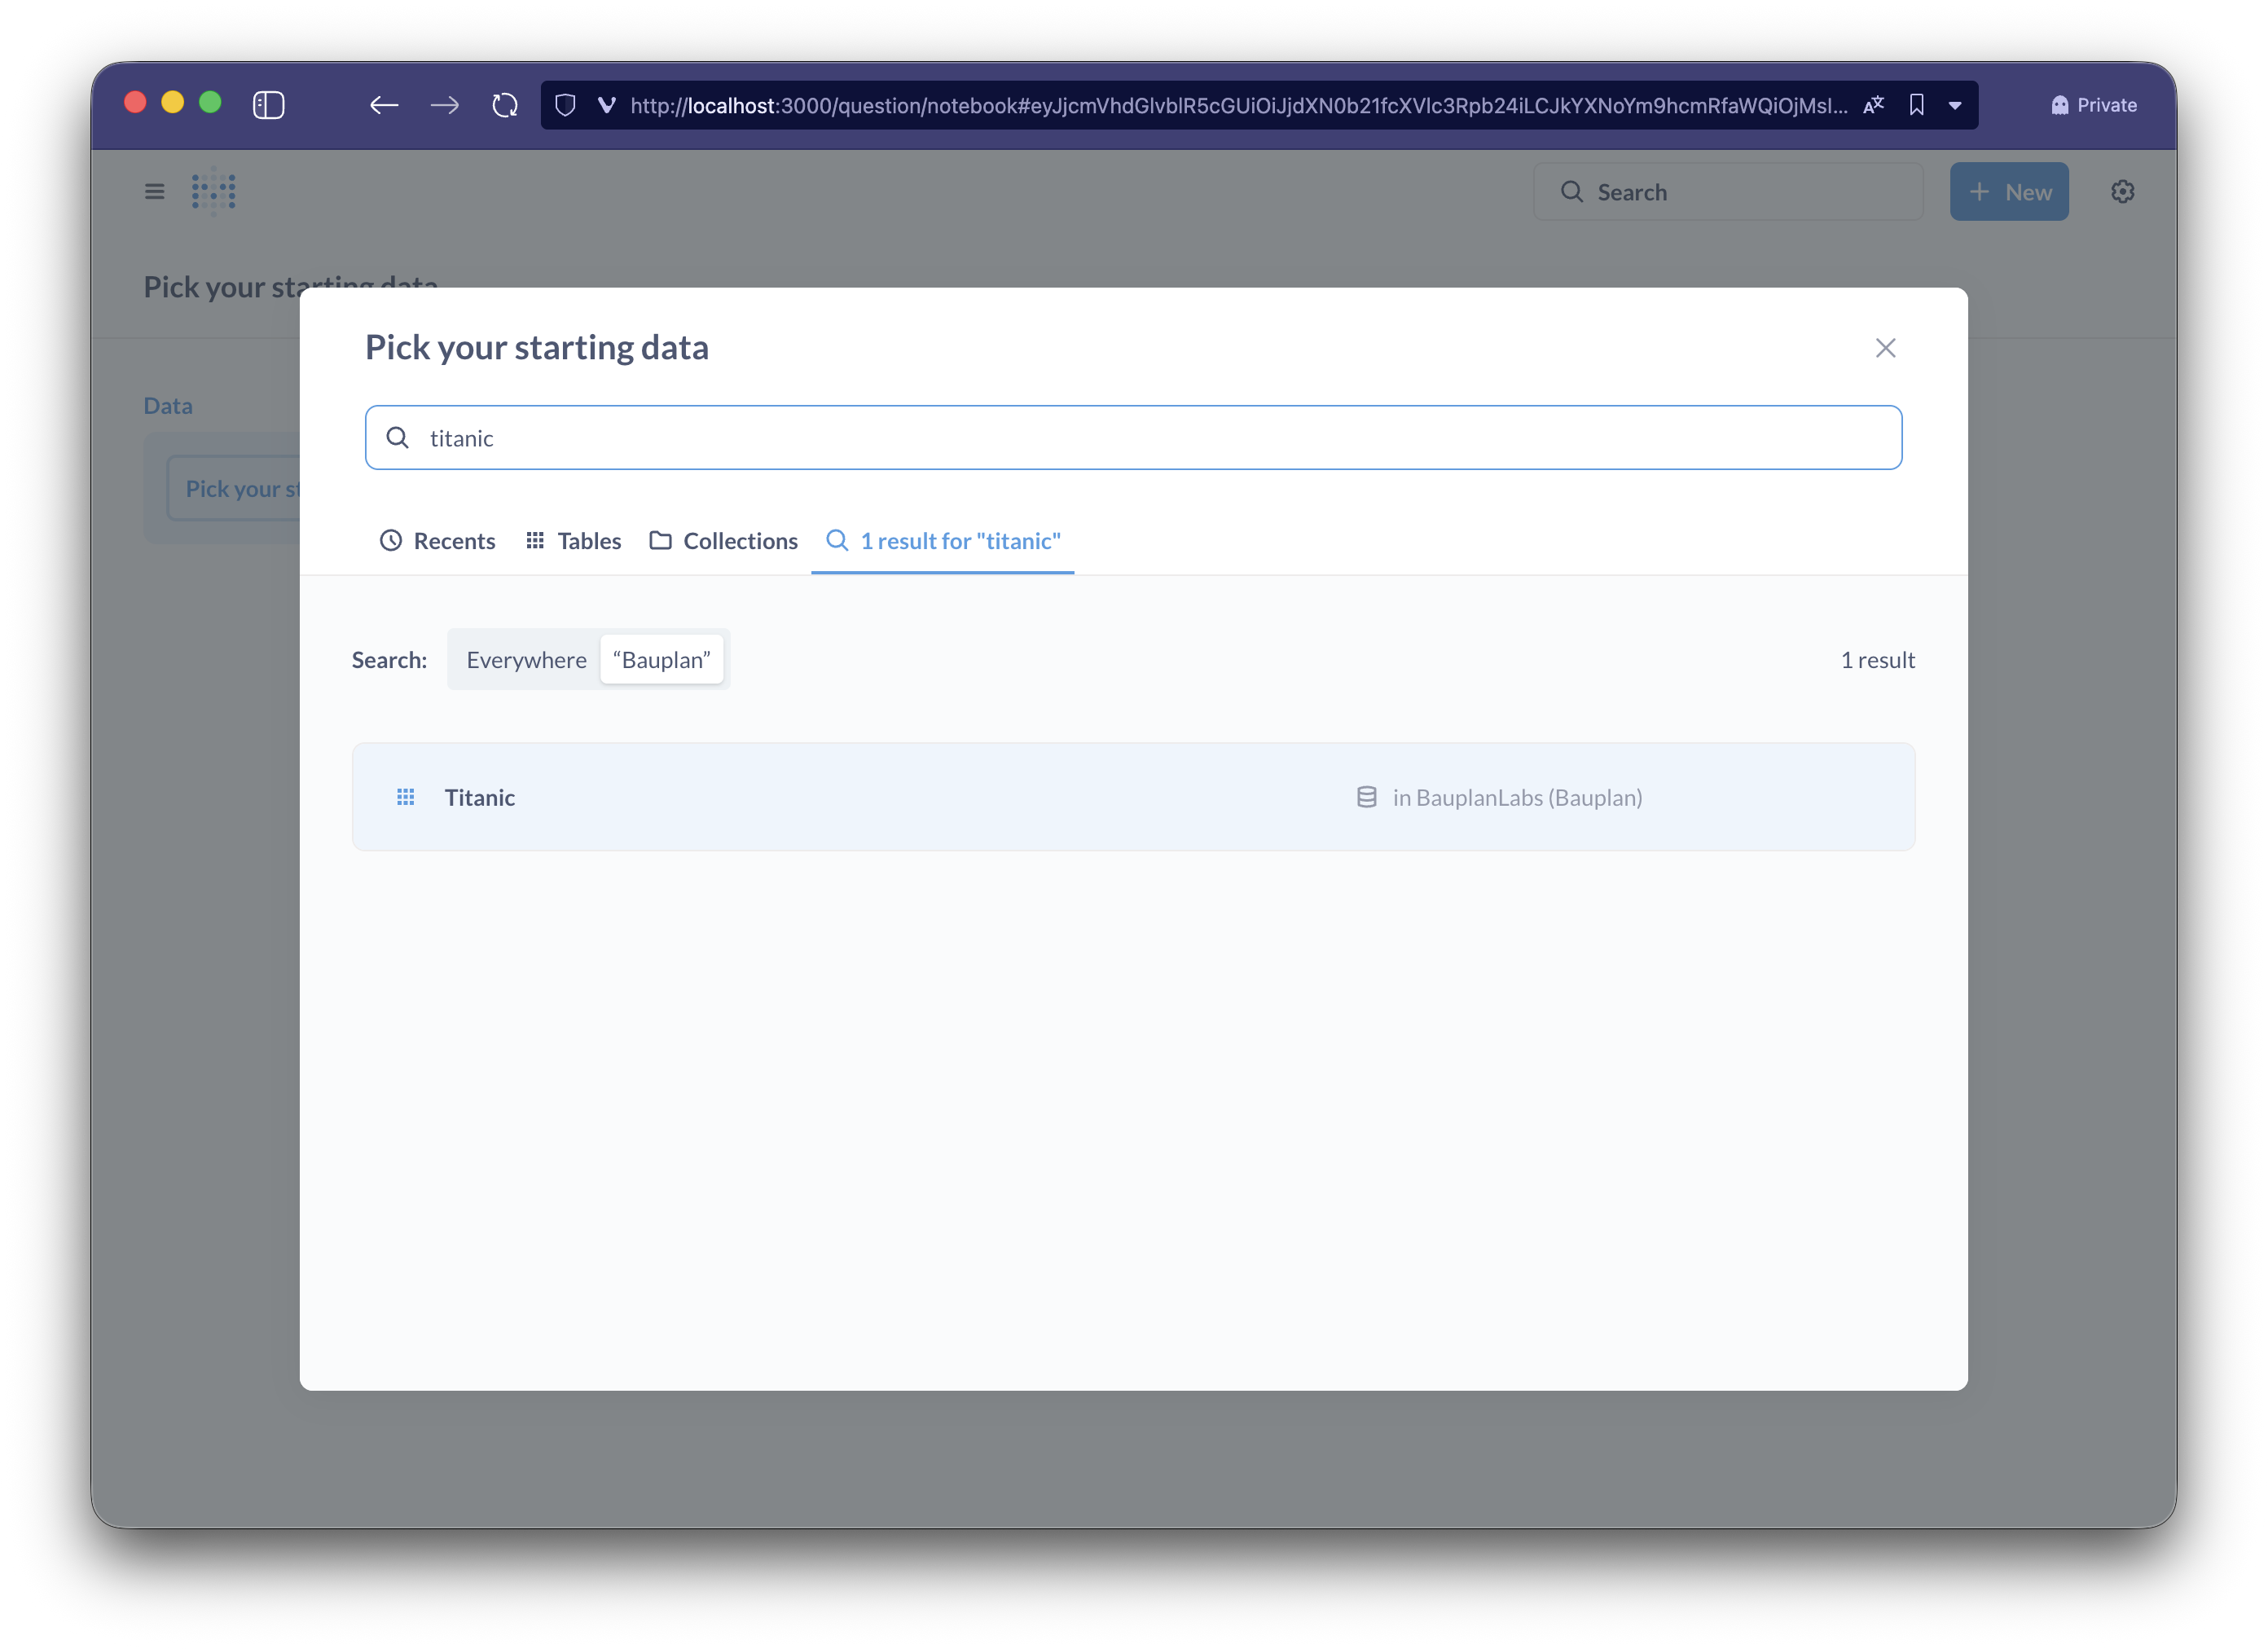This screenshot has width=2268, height=1649.
Task: Expand the address bar dropdown arrow
Action: pos(1954,105)
